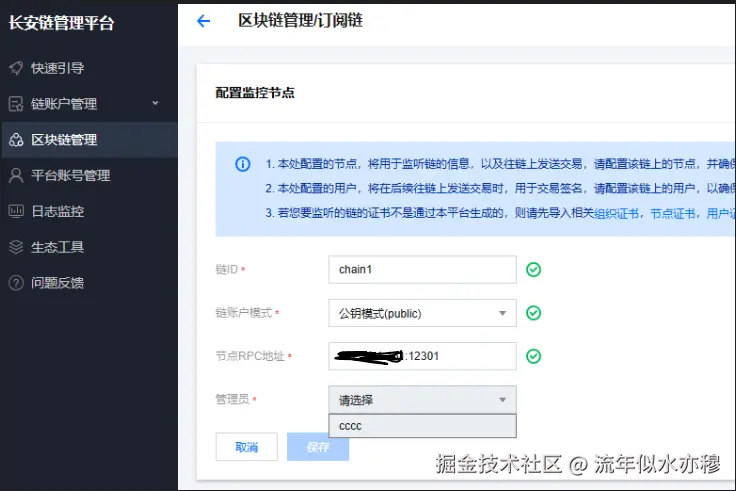This screenshot has width=736, height=491.
Task: Click green check icon next to 节点RPC地址
Action: [533, 356]
